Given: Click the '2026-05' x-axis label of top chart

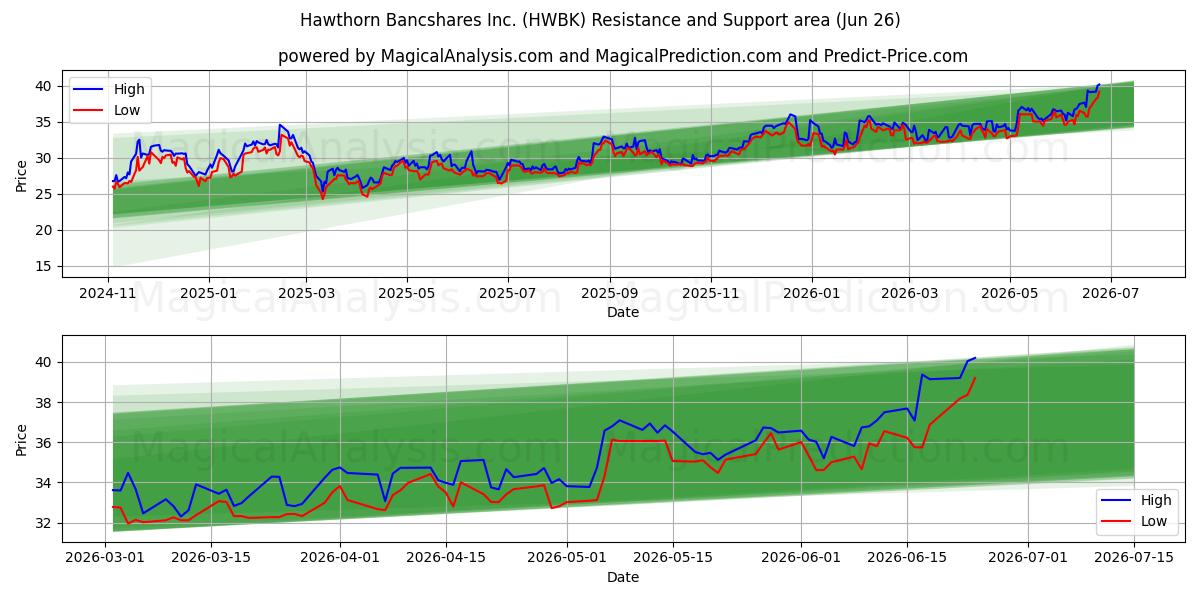Looking at the screenshot, I should click(1009, 296).
